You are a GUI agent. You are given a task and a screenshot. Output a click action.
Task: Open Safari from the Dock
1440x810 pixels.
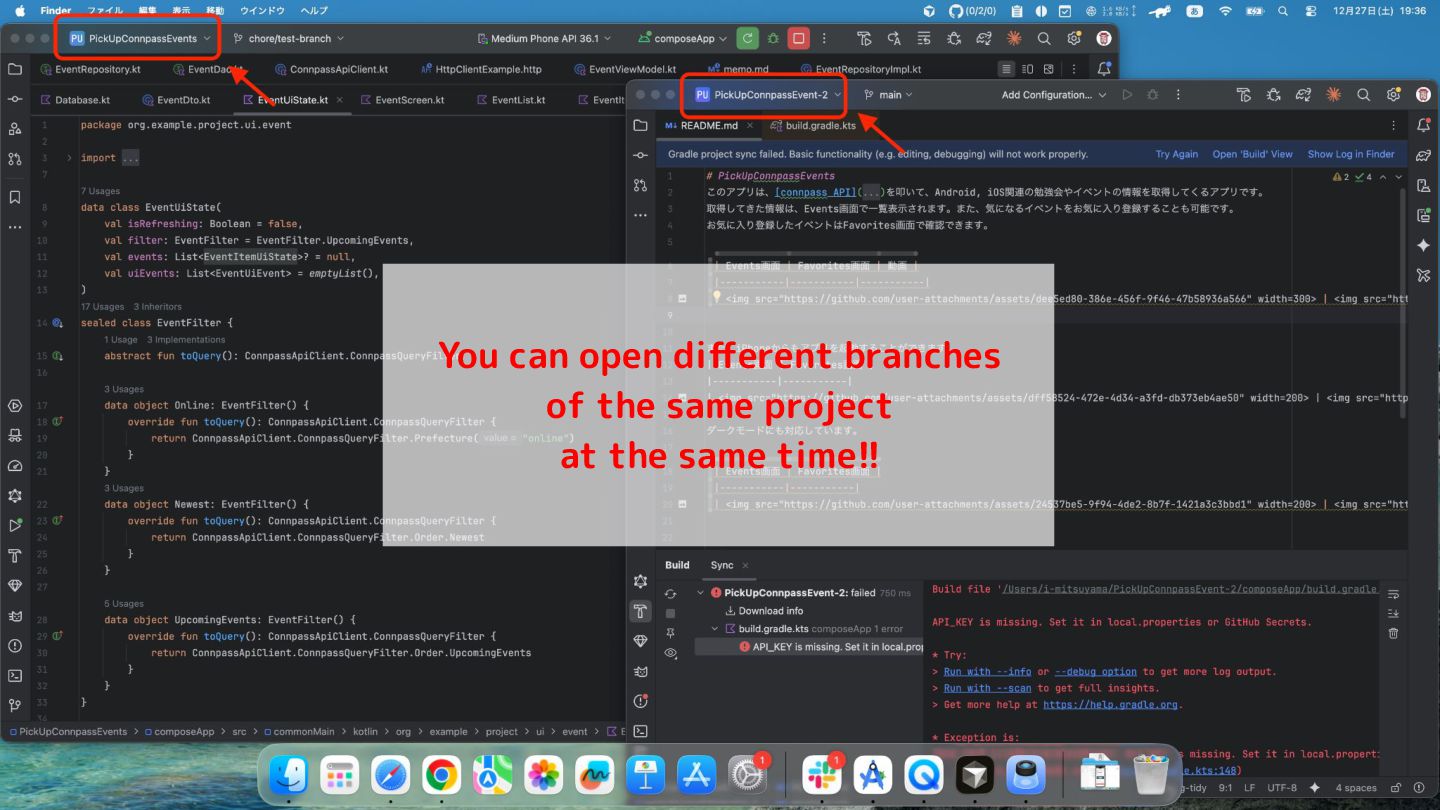tap(390, 775)
